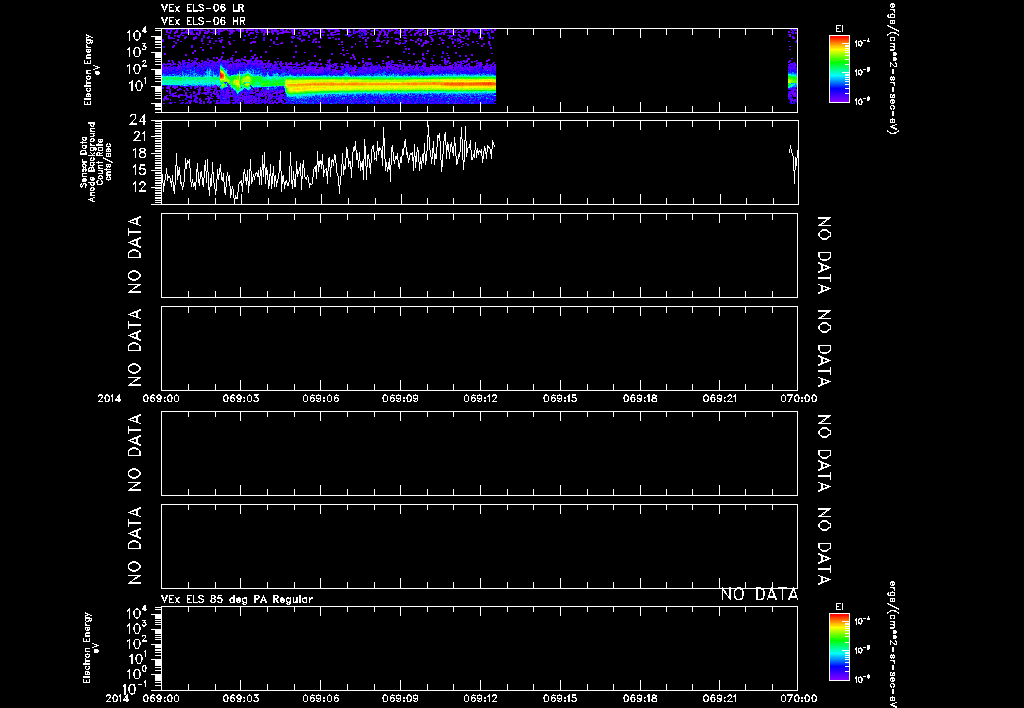
Task: Click the EI color bar beside the 85 deg PA panel
Action: click(x=839, y=647)
